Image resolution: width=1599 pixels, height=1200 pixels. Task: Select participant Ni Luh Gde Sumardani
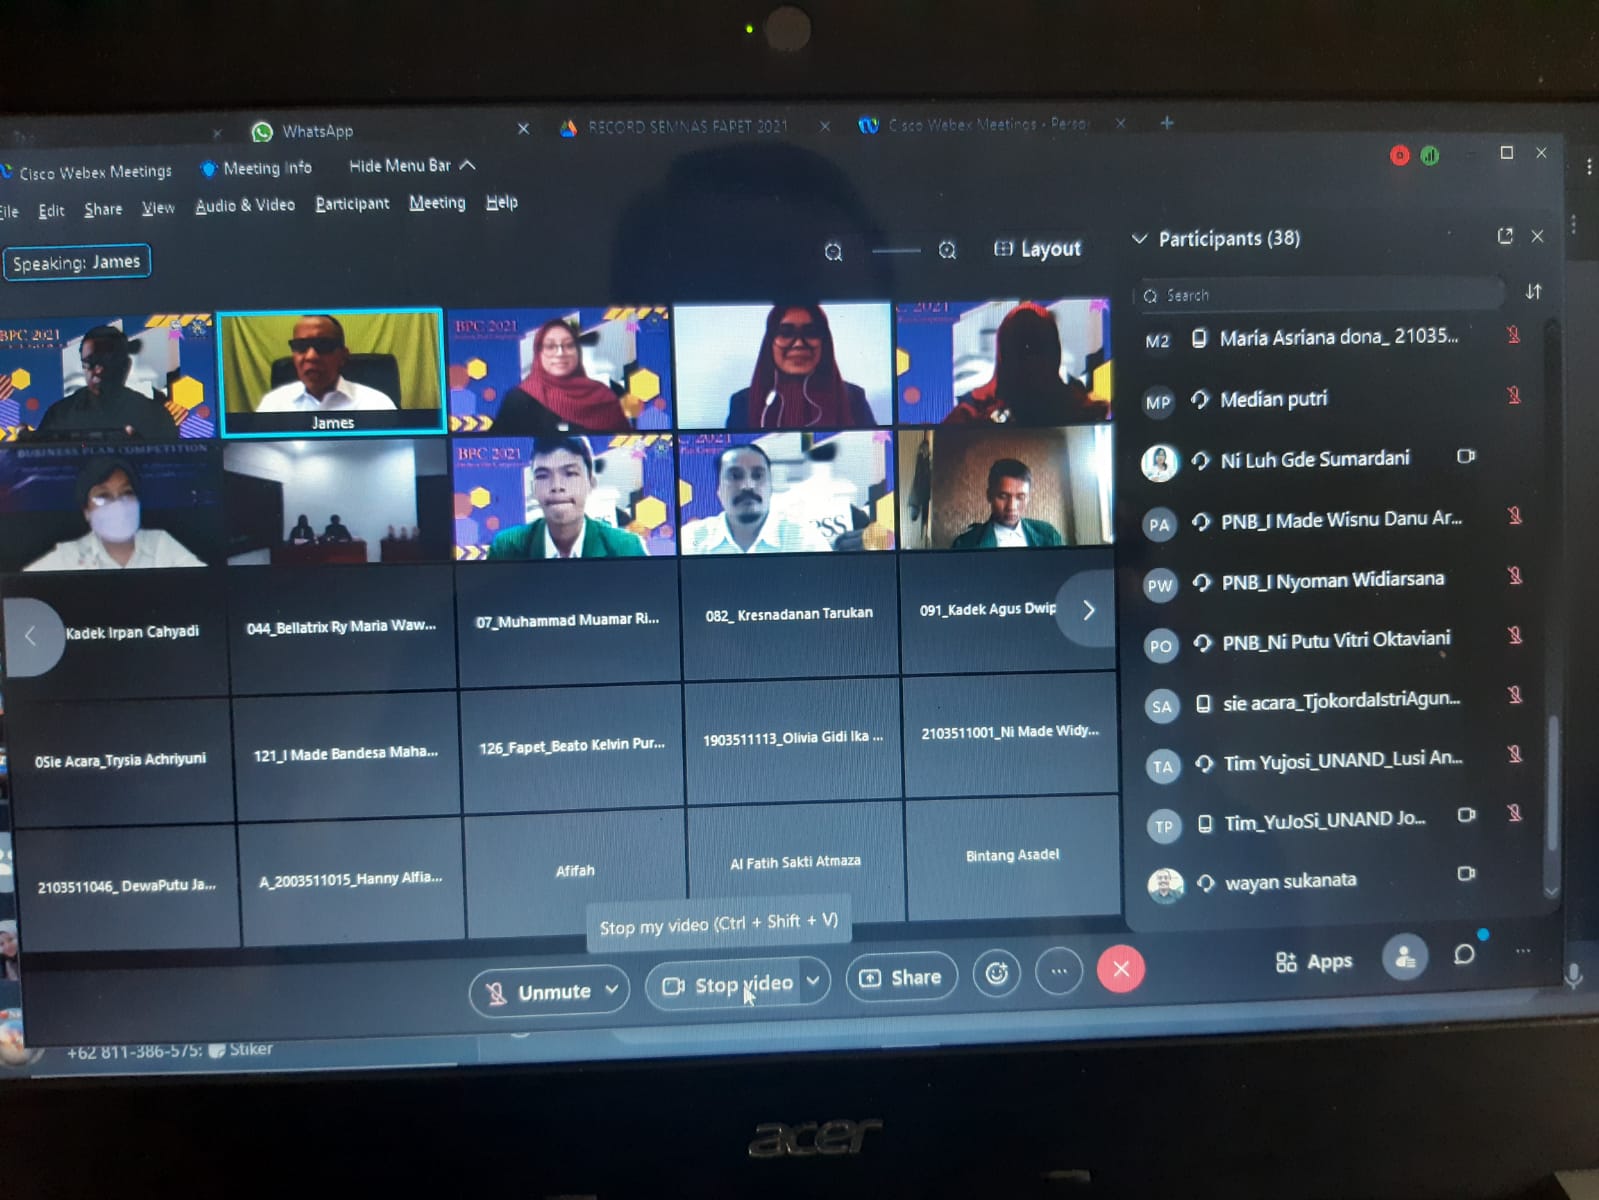1315,460
